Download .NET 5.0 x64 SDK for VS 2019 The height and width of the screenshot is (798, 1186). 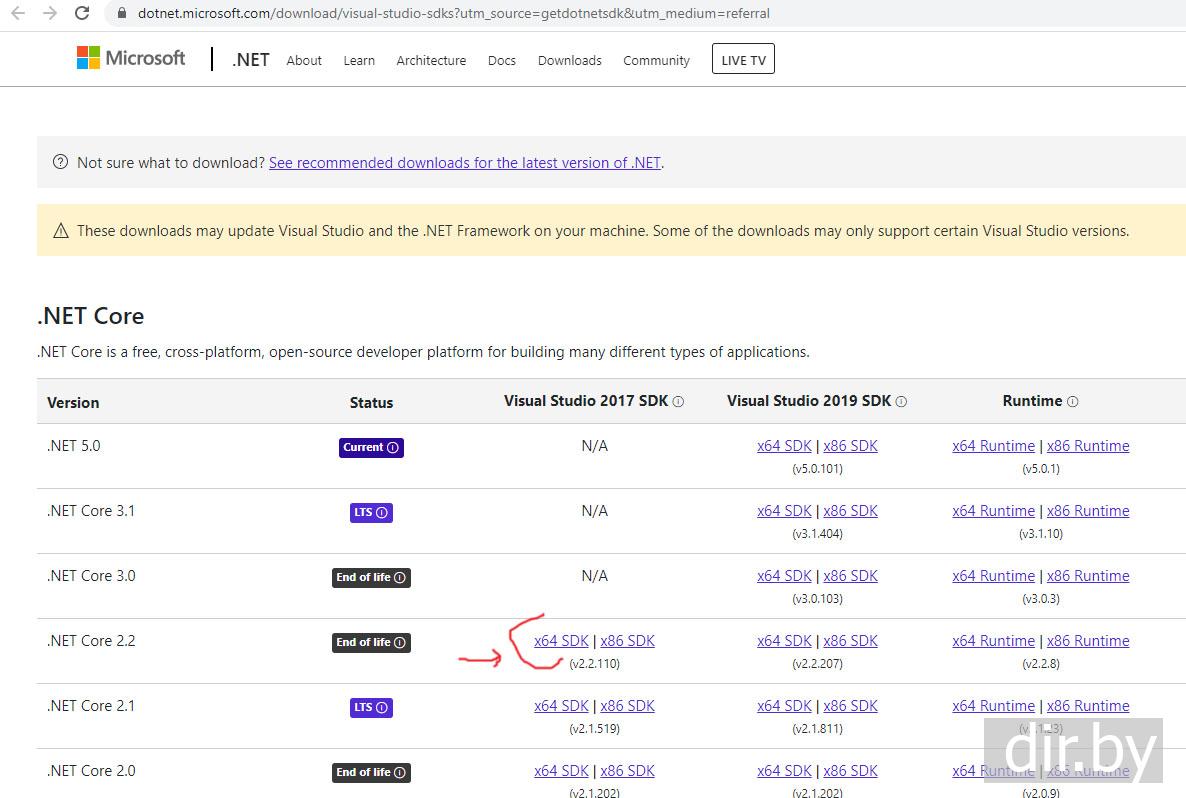pos(784,446)
